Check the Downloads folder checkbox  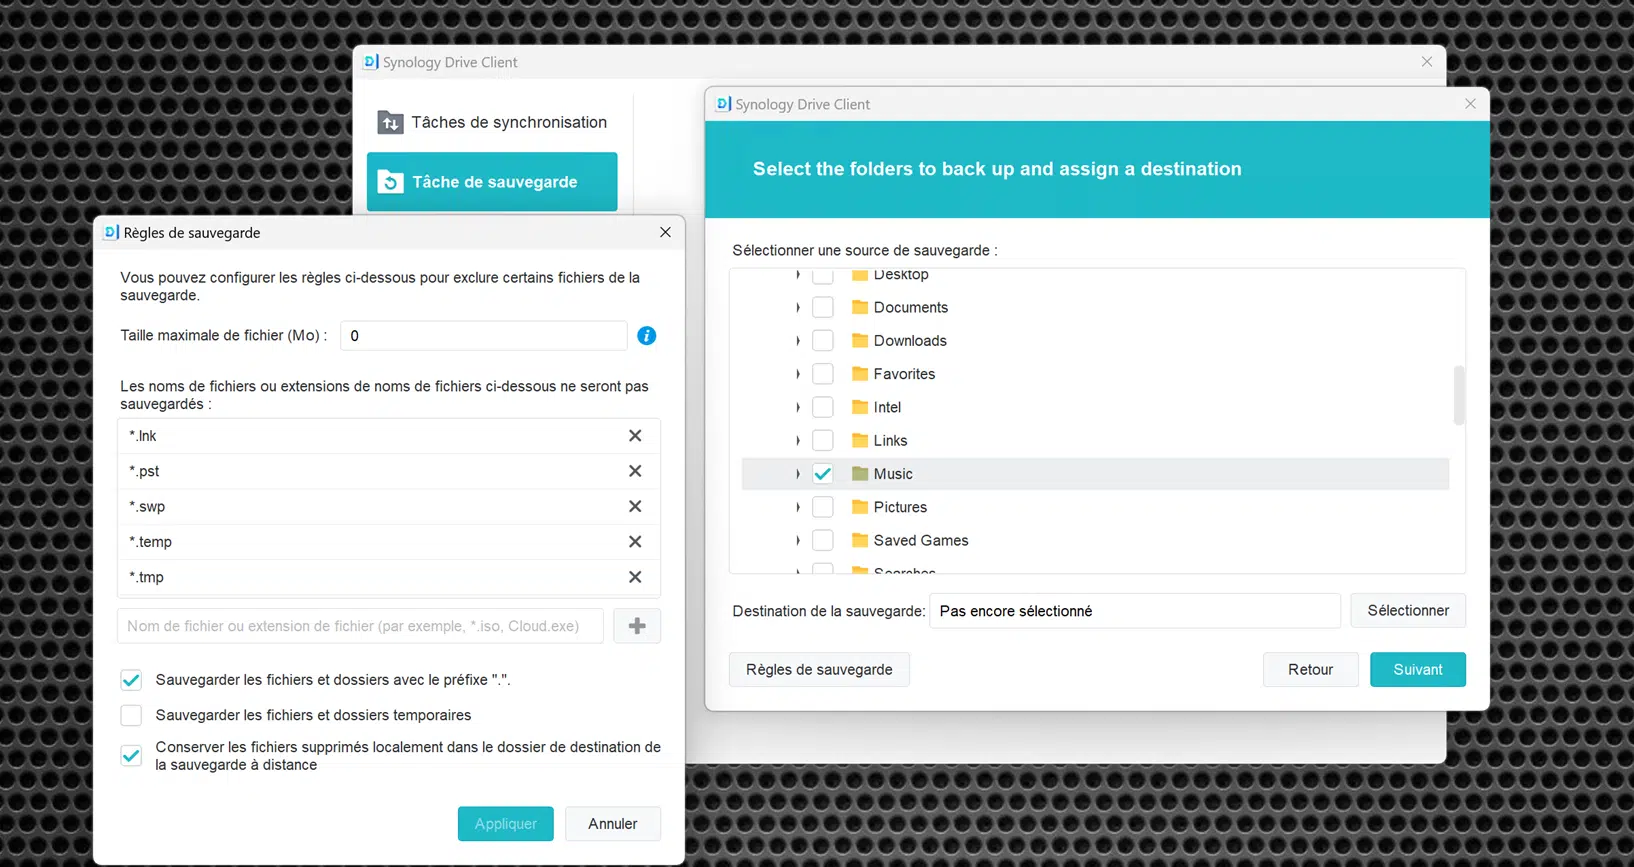823,340
